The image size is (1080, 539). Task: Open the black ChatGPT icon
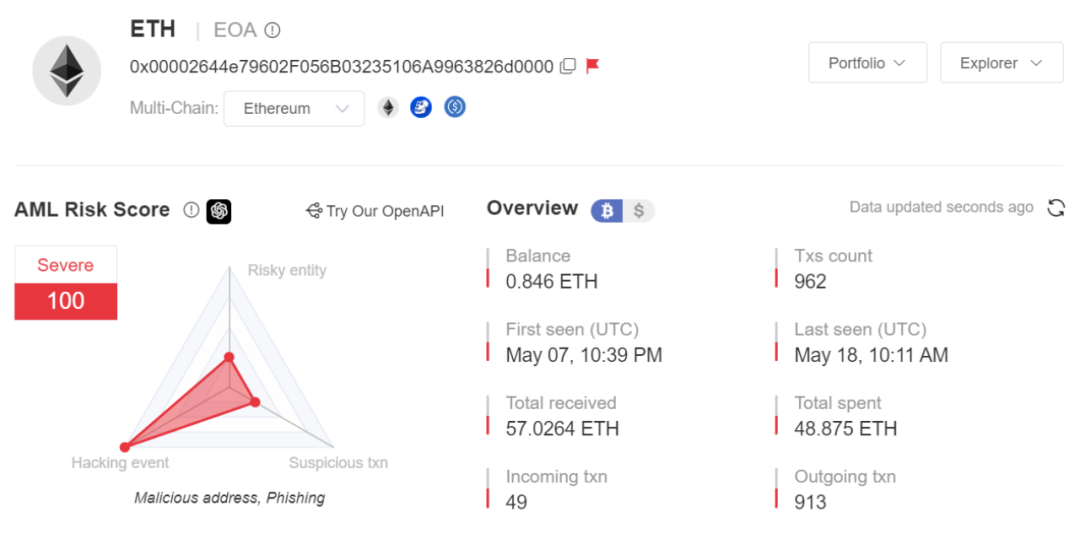219,211
